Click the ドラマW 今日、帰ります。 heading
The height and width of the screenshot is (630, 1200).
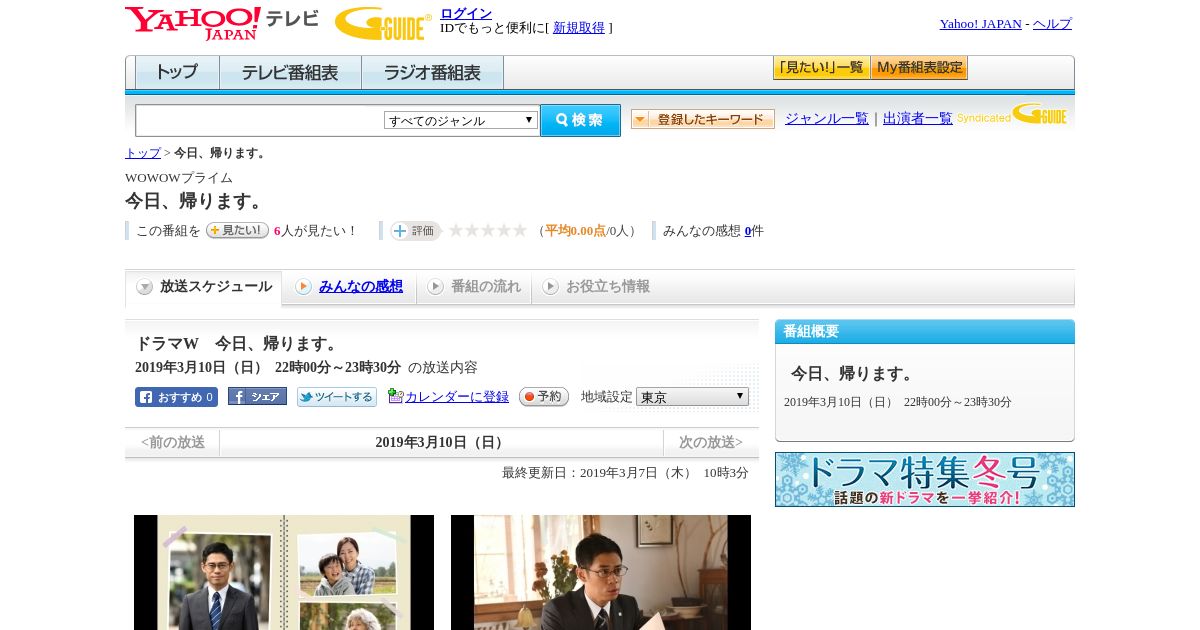point(238,344)
